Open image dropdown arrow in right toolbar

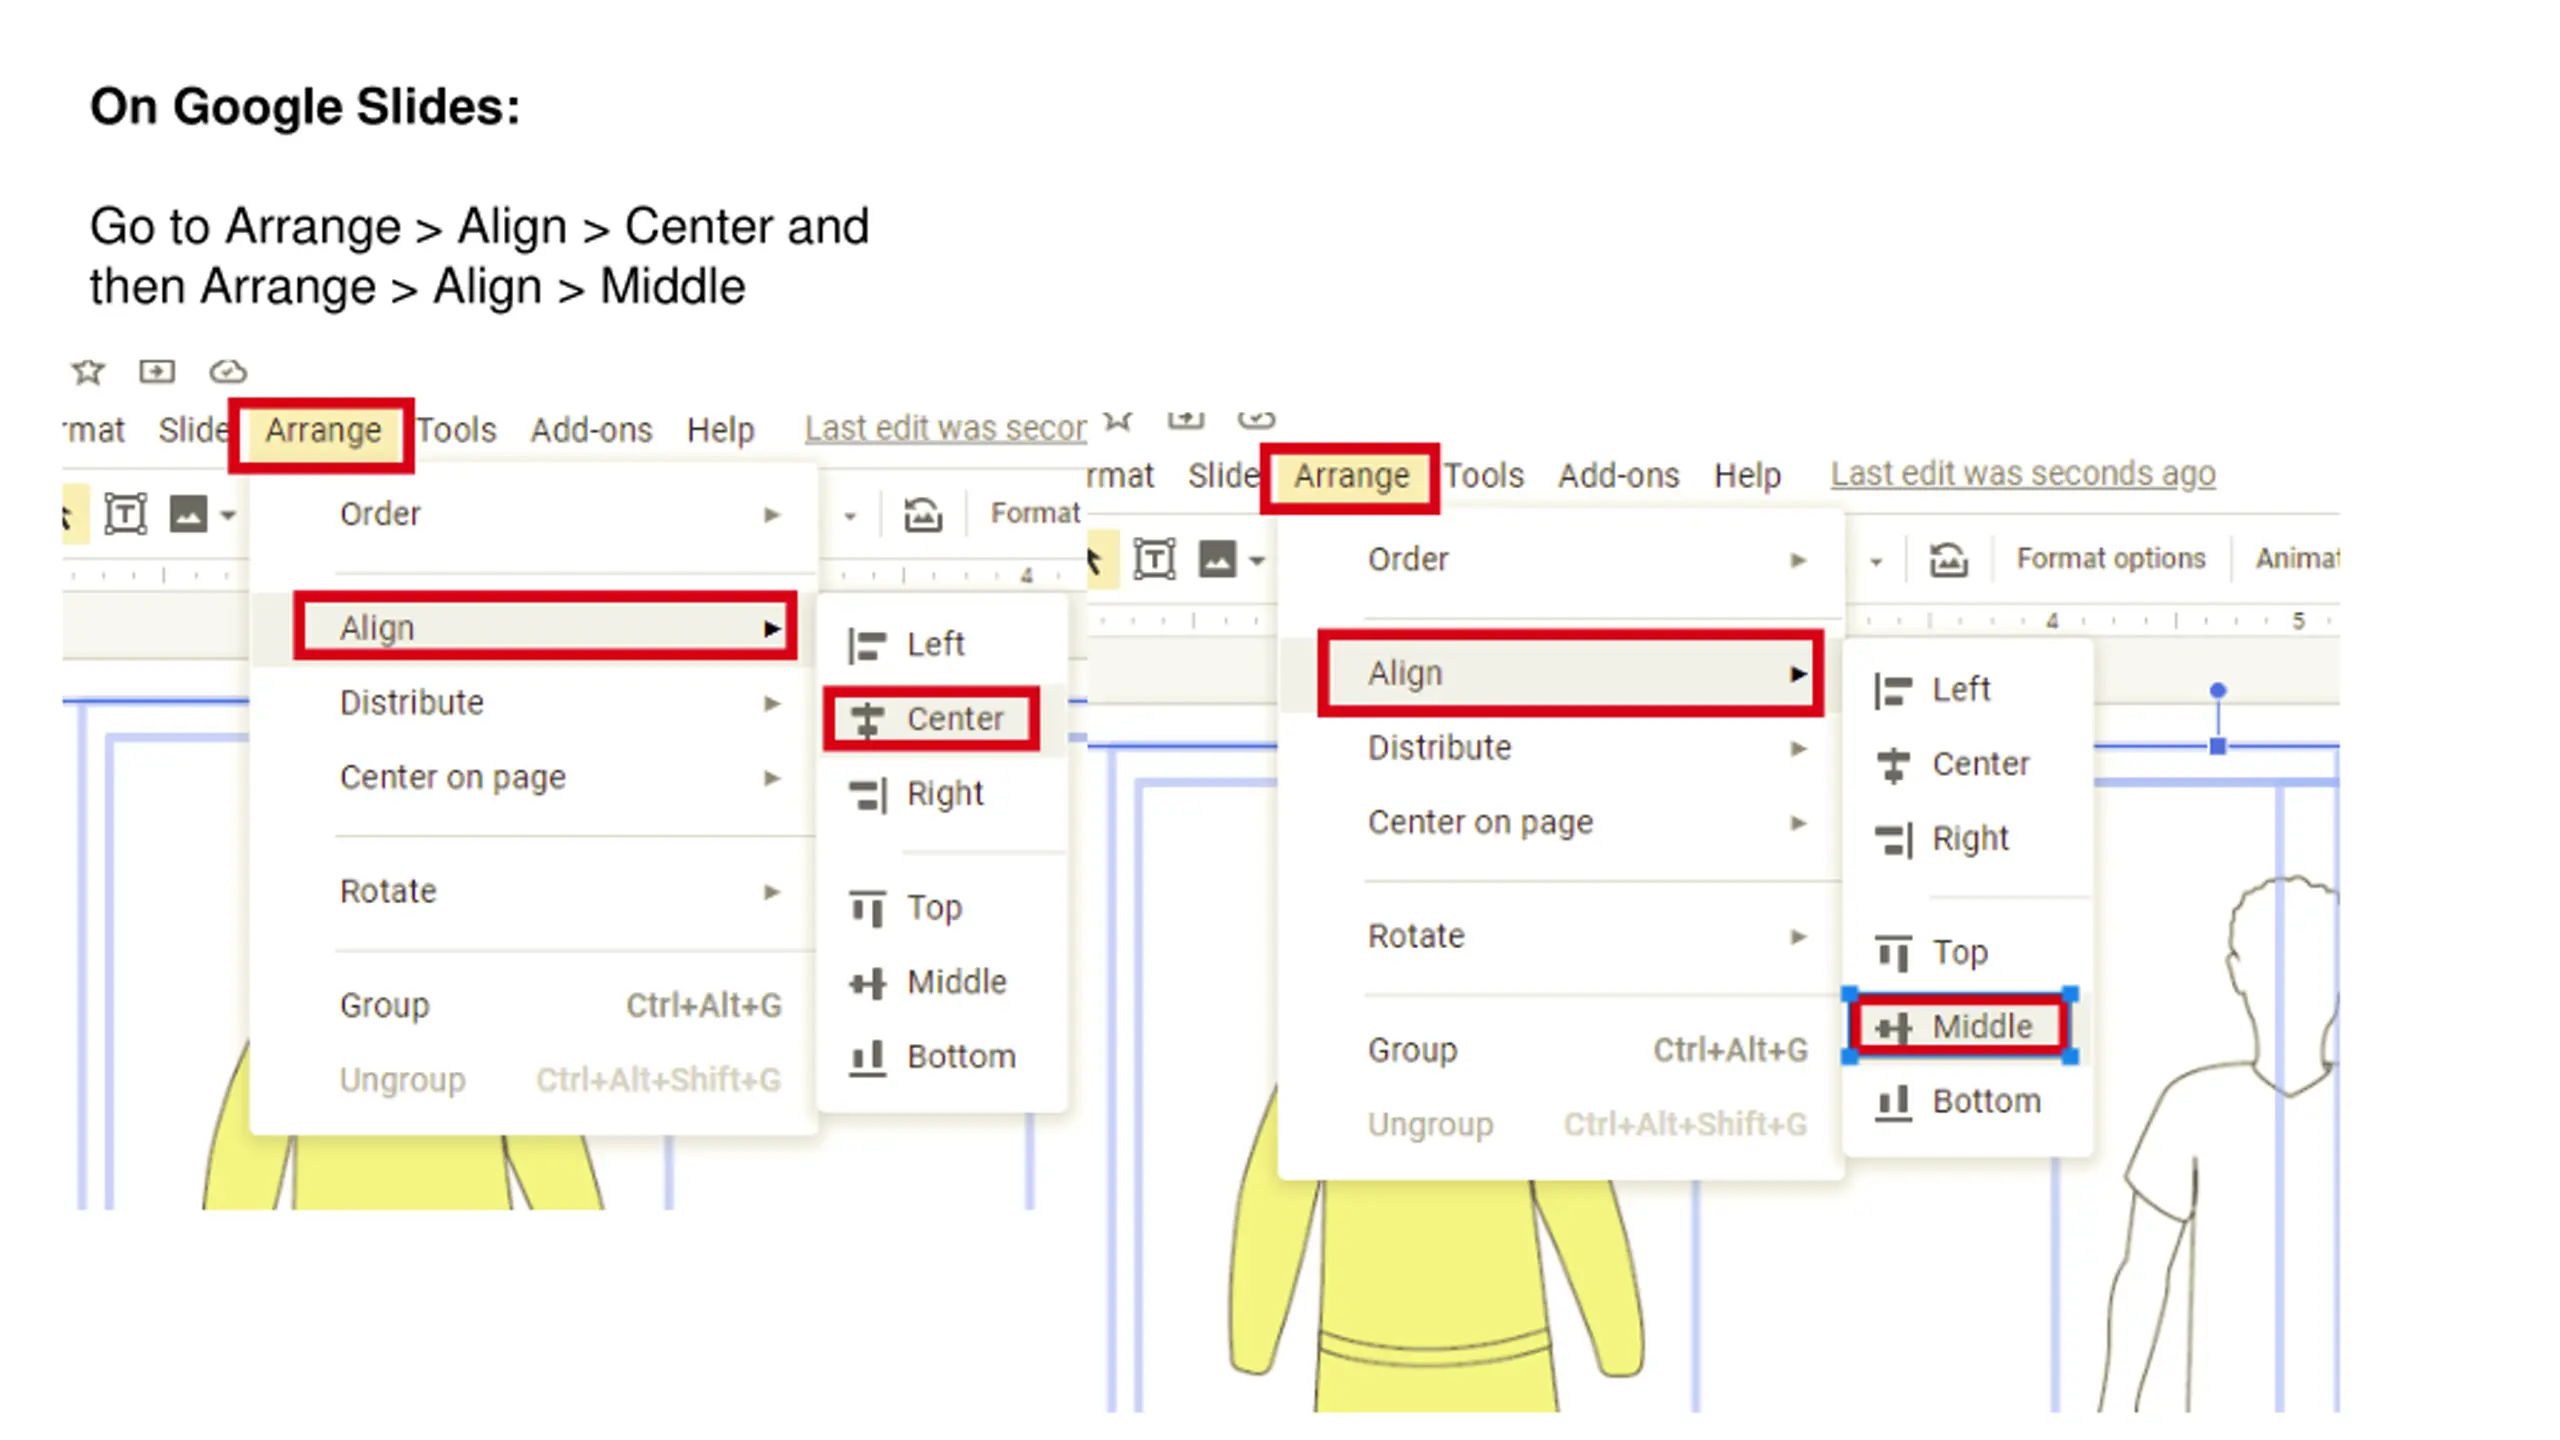pos(1257,561)
